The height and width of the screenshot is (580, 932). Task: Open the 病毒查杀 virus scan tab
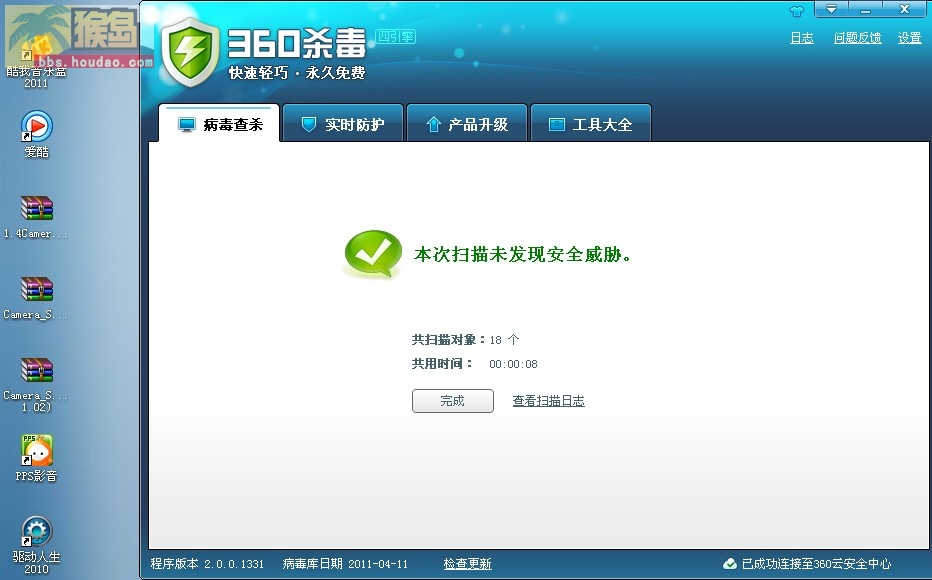(x=219, y=124)
